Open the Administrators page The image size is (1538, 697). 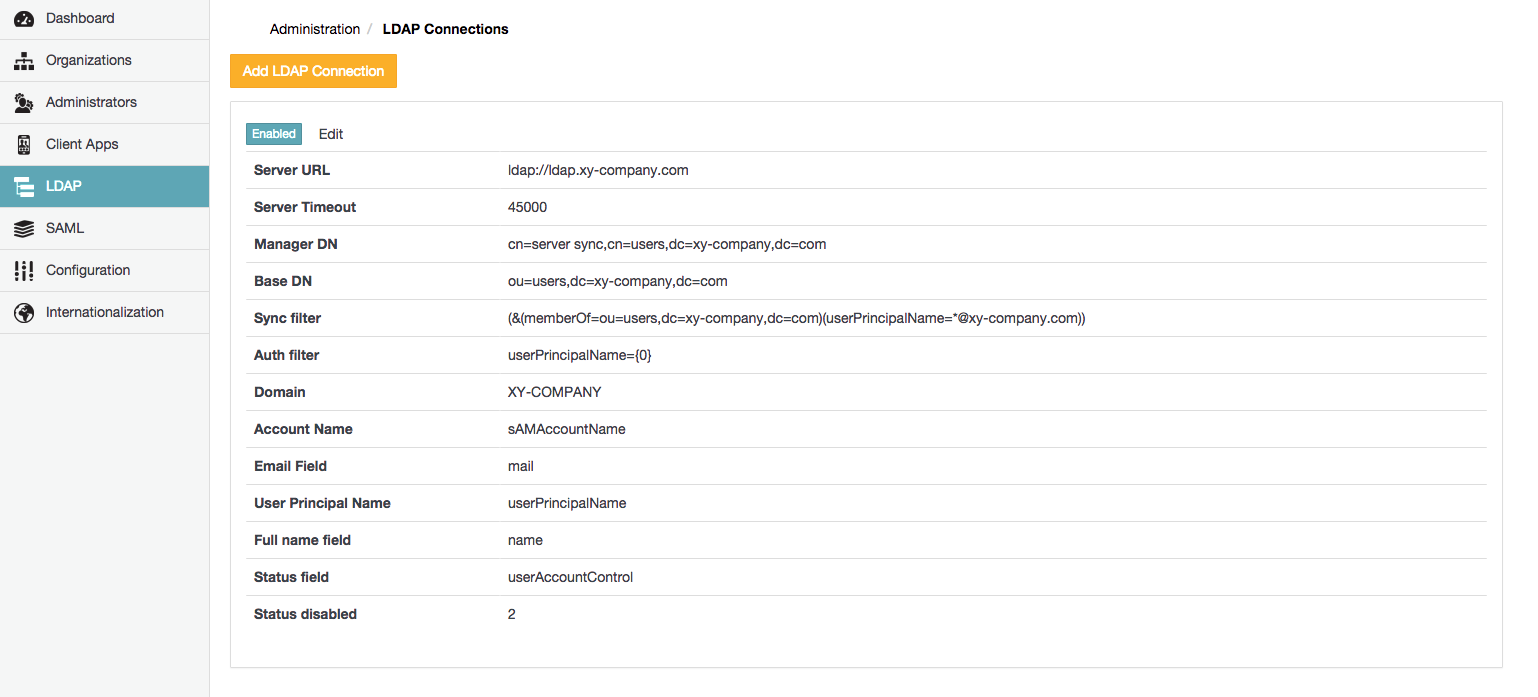(x=91, y=102)
